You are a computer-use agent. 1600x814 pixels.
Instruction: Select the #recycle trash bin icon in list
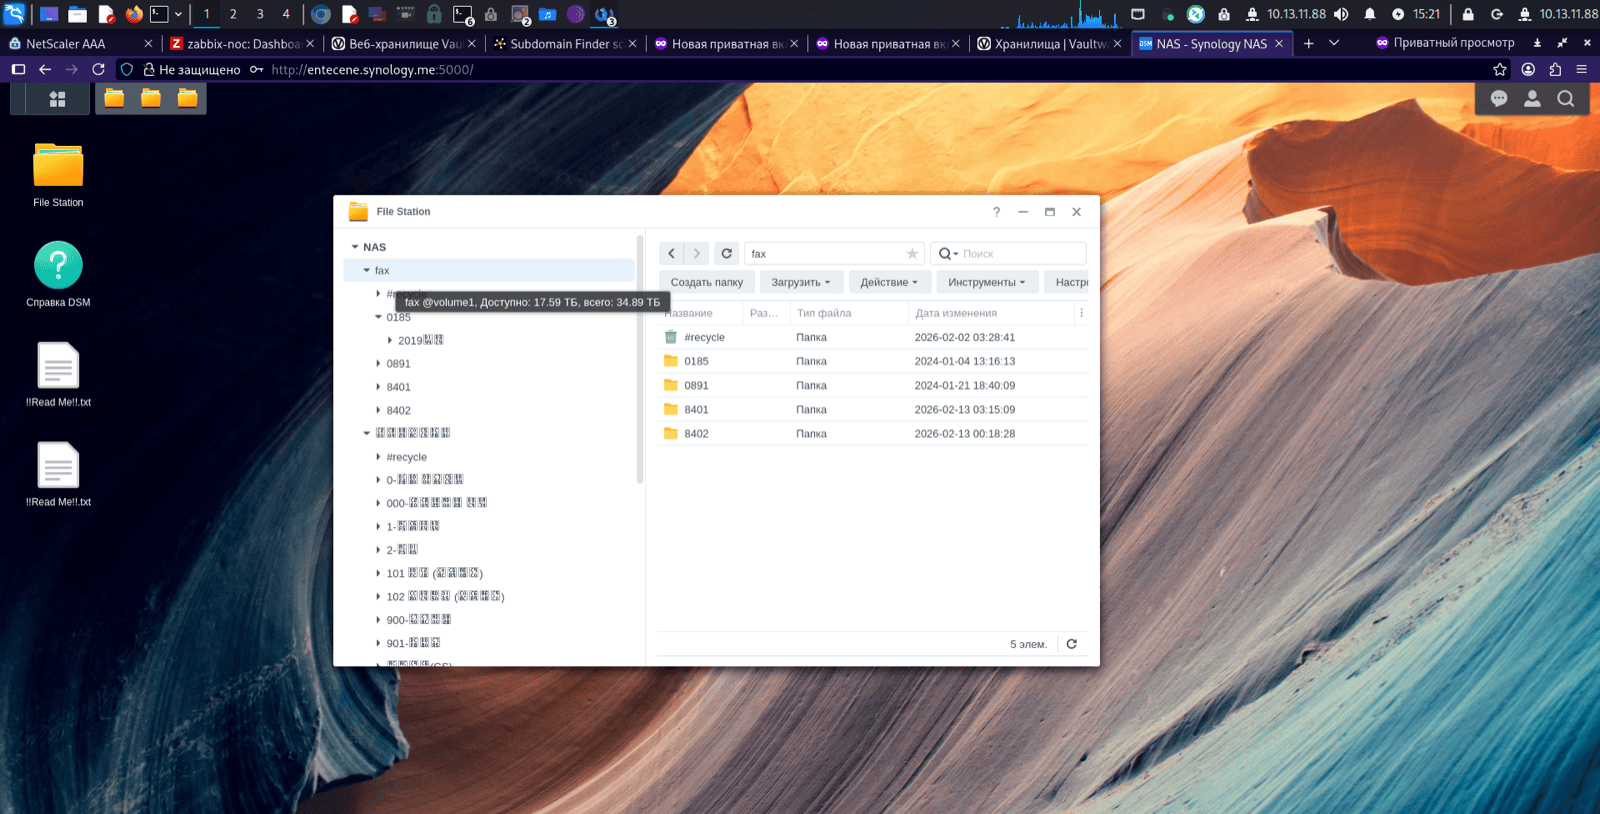(x=671, y=337)
